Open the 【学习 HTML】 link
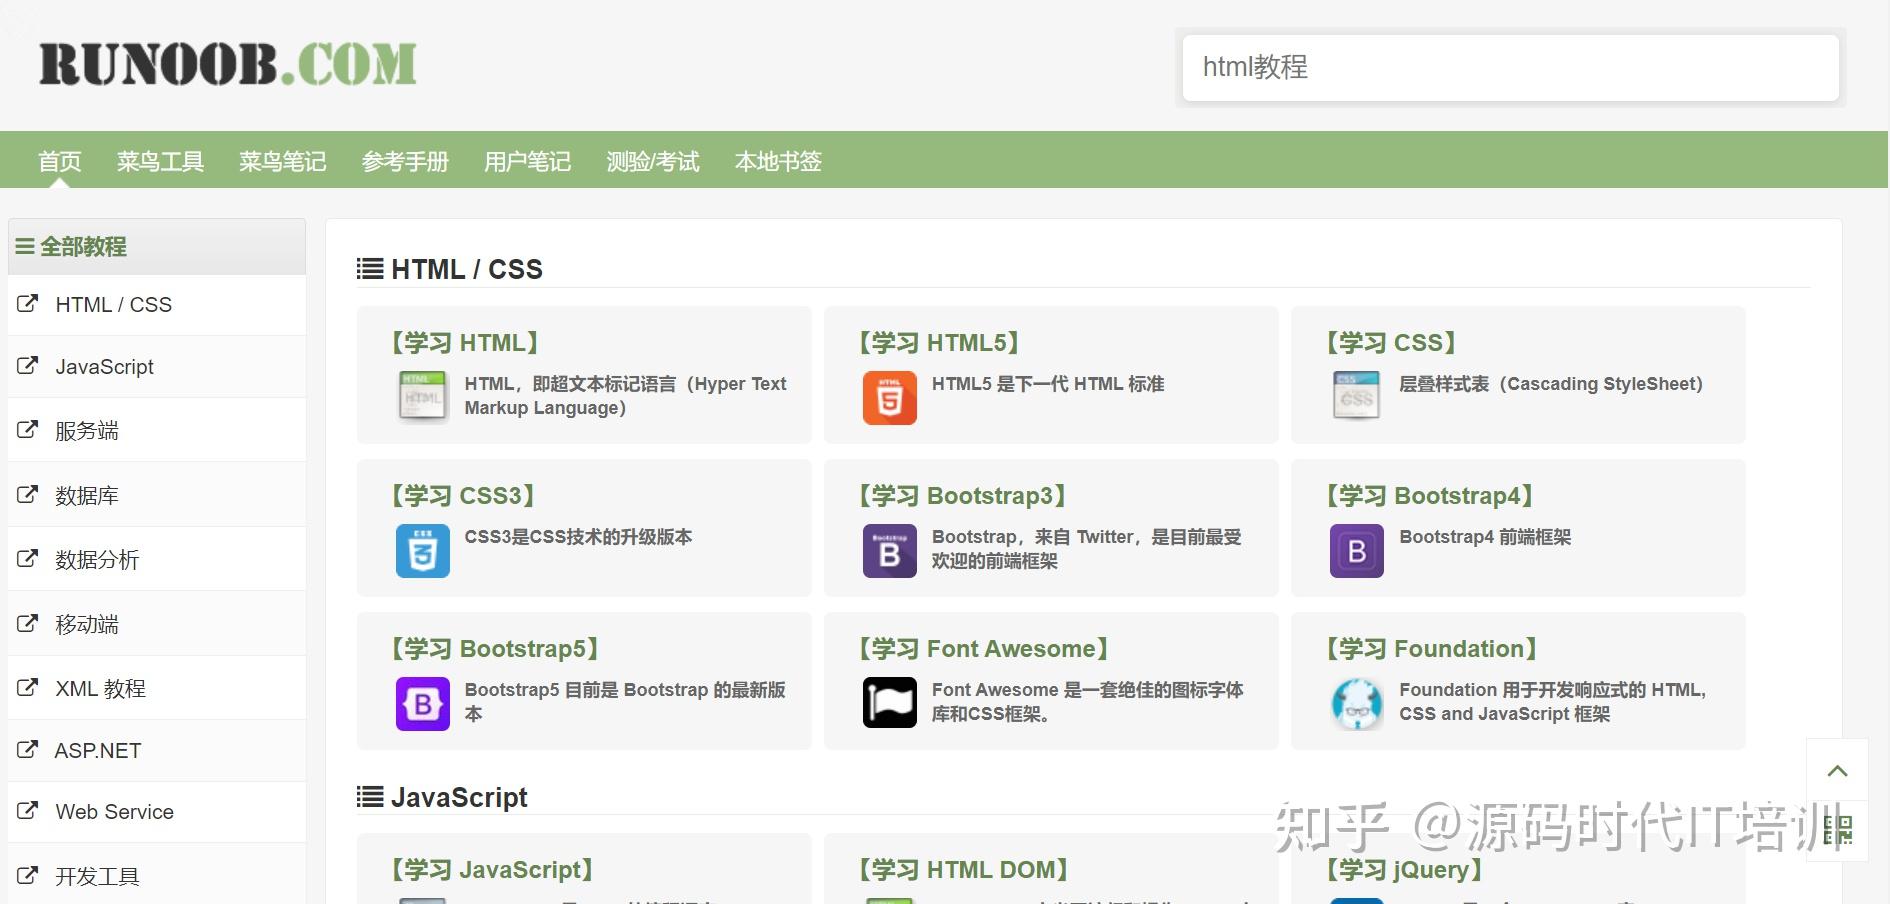The height and width of the screenshot is (904, 1890). (464, 343)
